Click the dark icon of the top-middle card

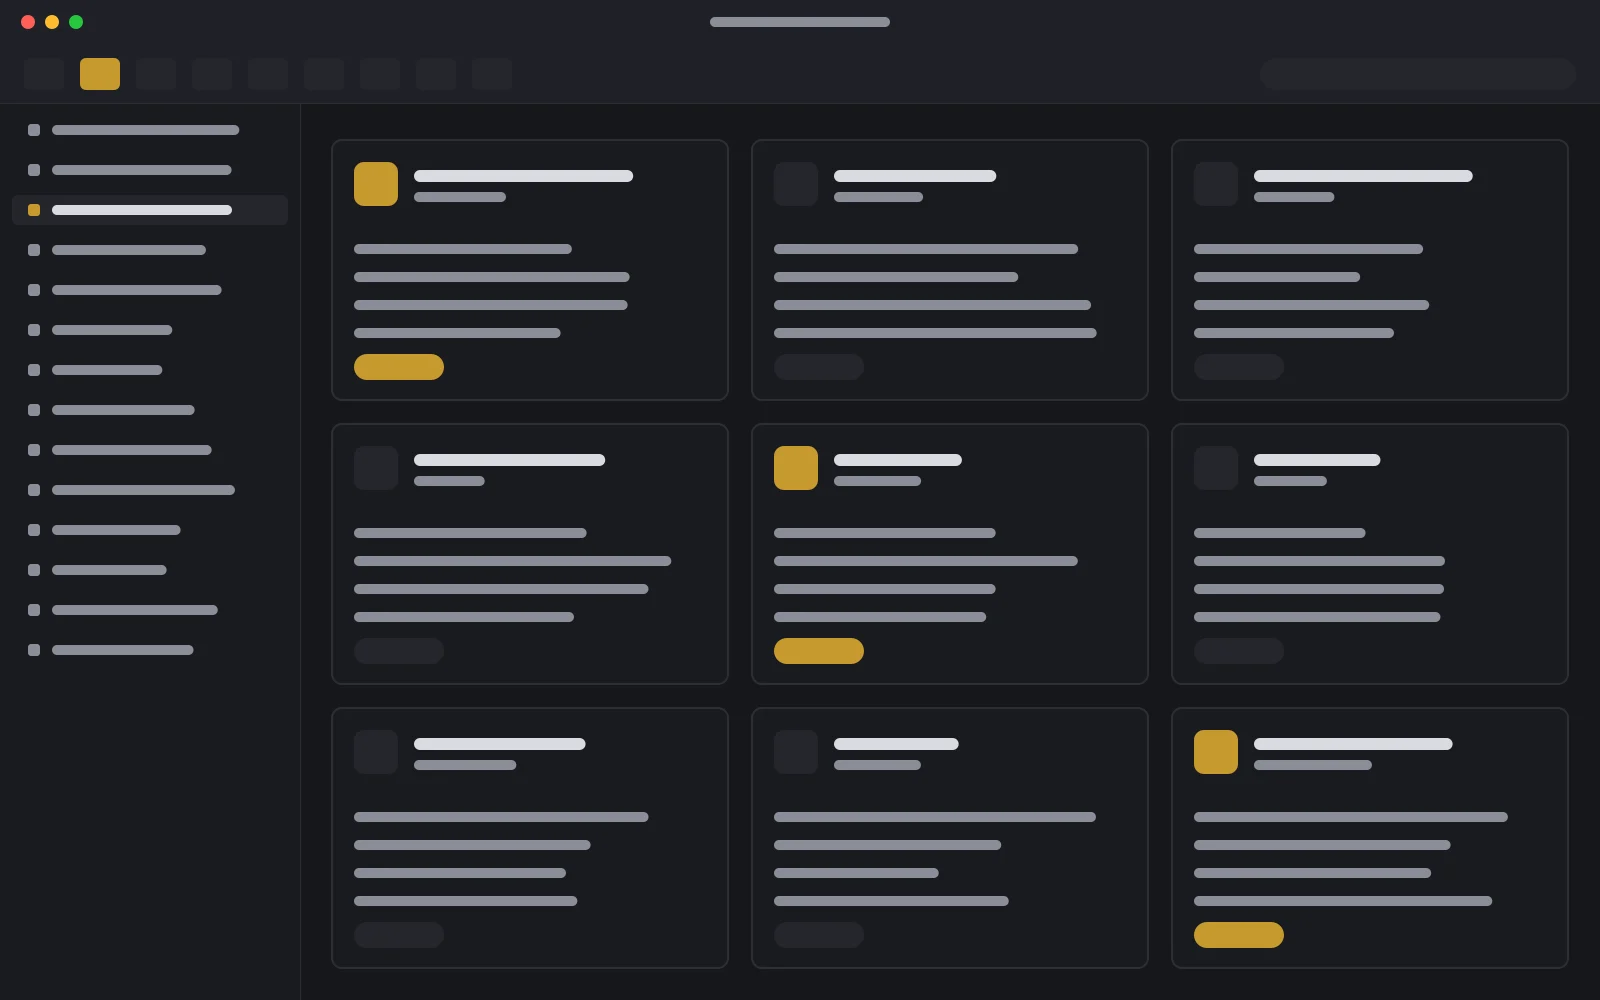pyautogui.click(x=796, y=184)
